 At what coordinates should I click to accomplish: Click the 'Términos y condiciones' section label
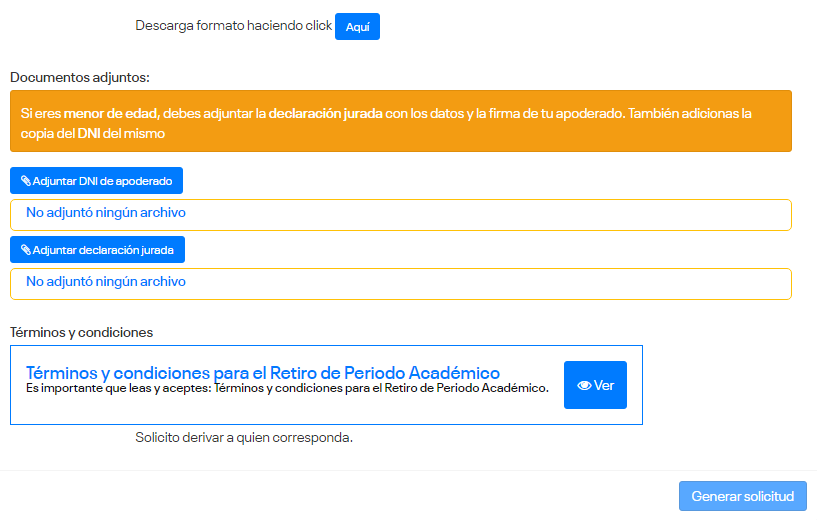click(81, 332)
